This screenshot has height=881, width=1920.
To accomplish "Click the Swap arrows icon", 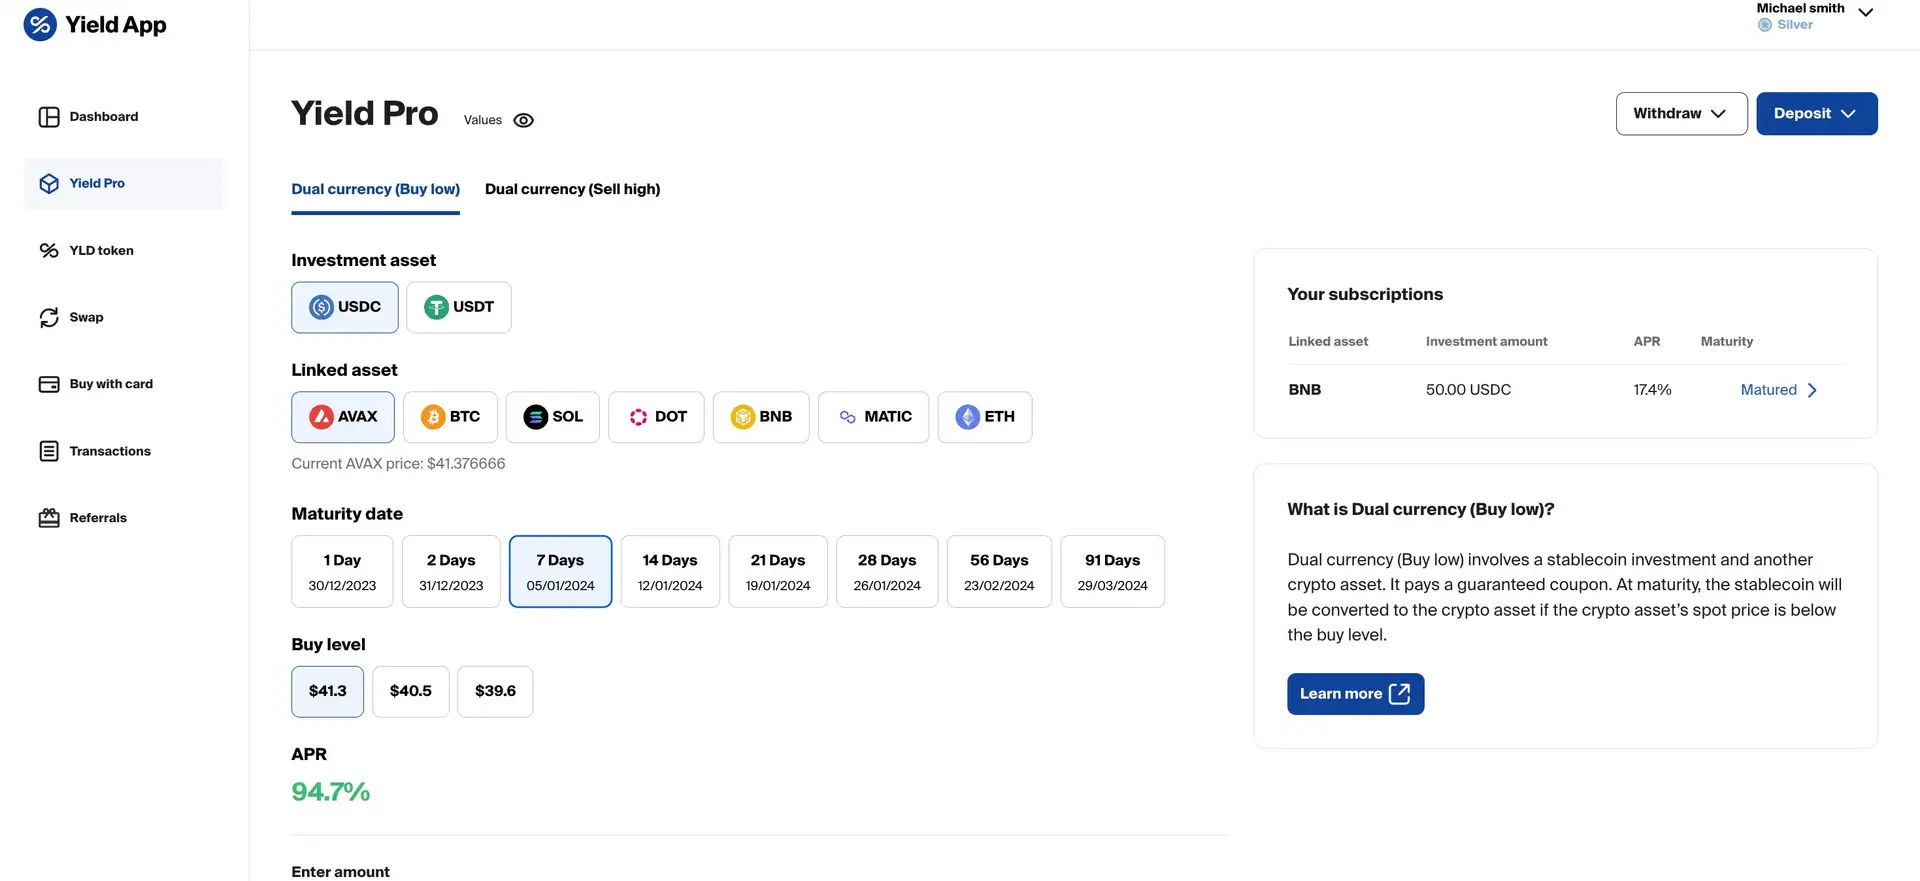I will 49,317.
